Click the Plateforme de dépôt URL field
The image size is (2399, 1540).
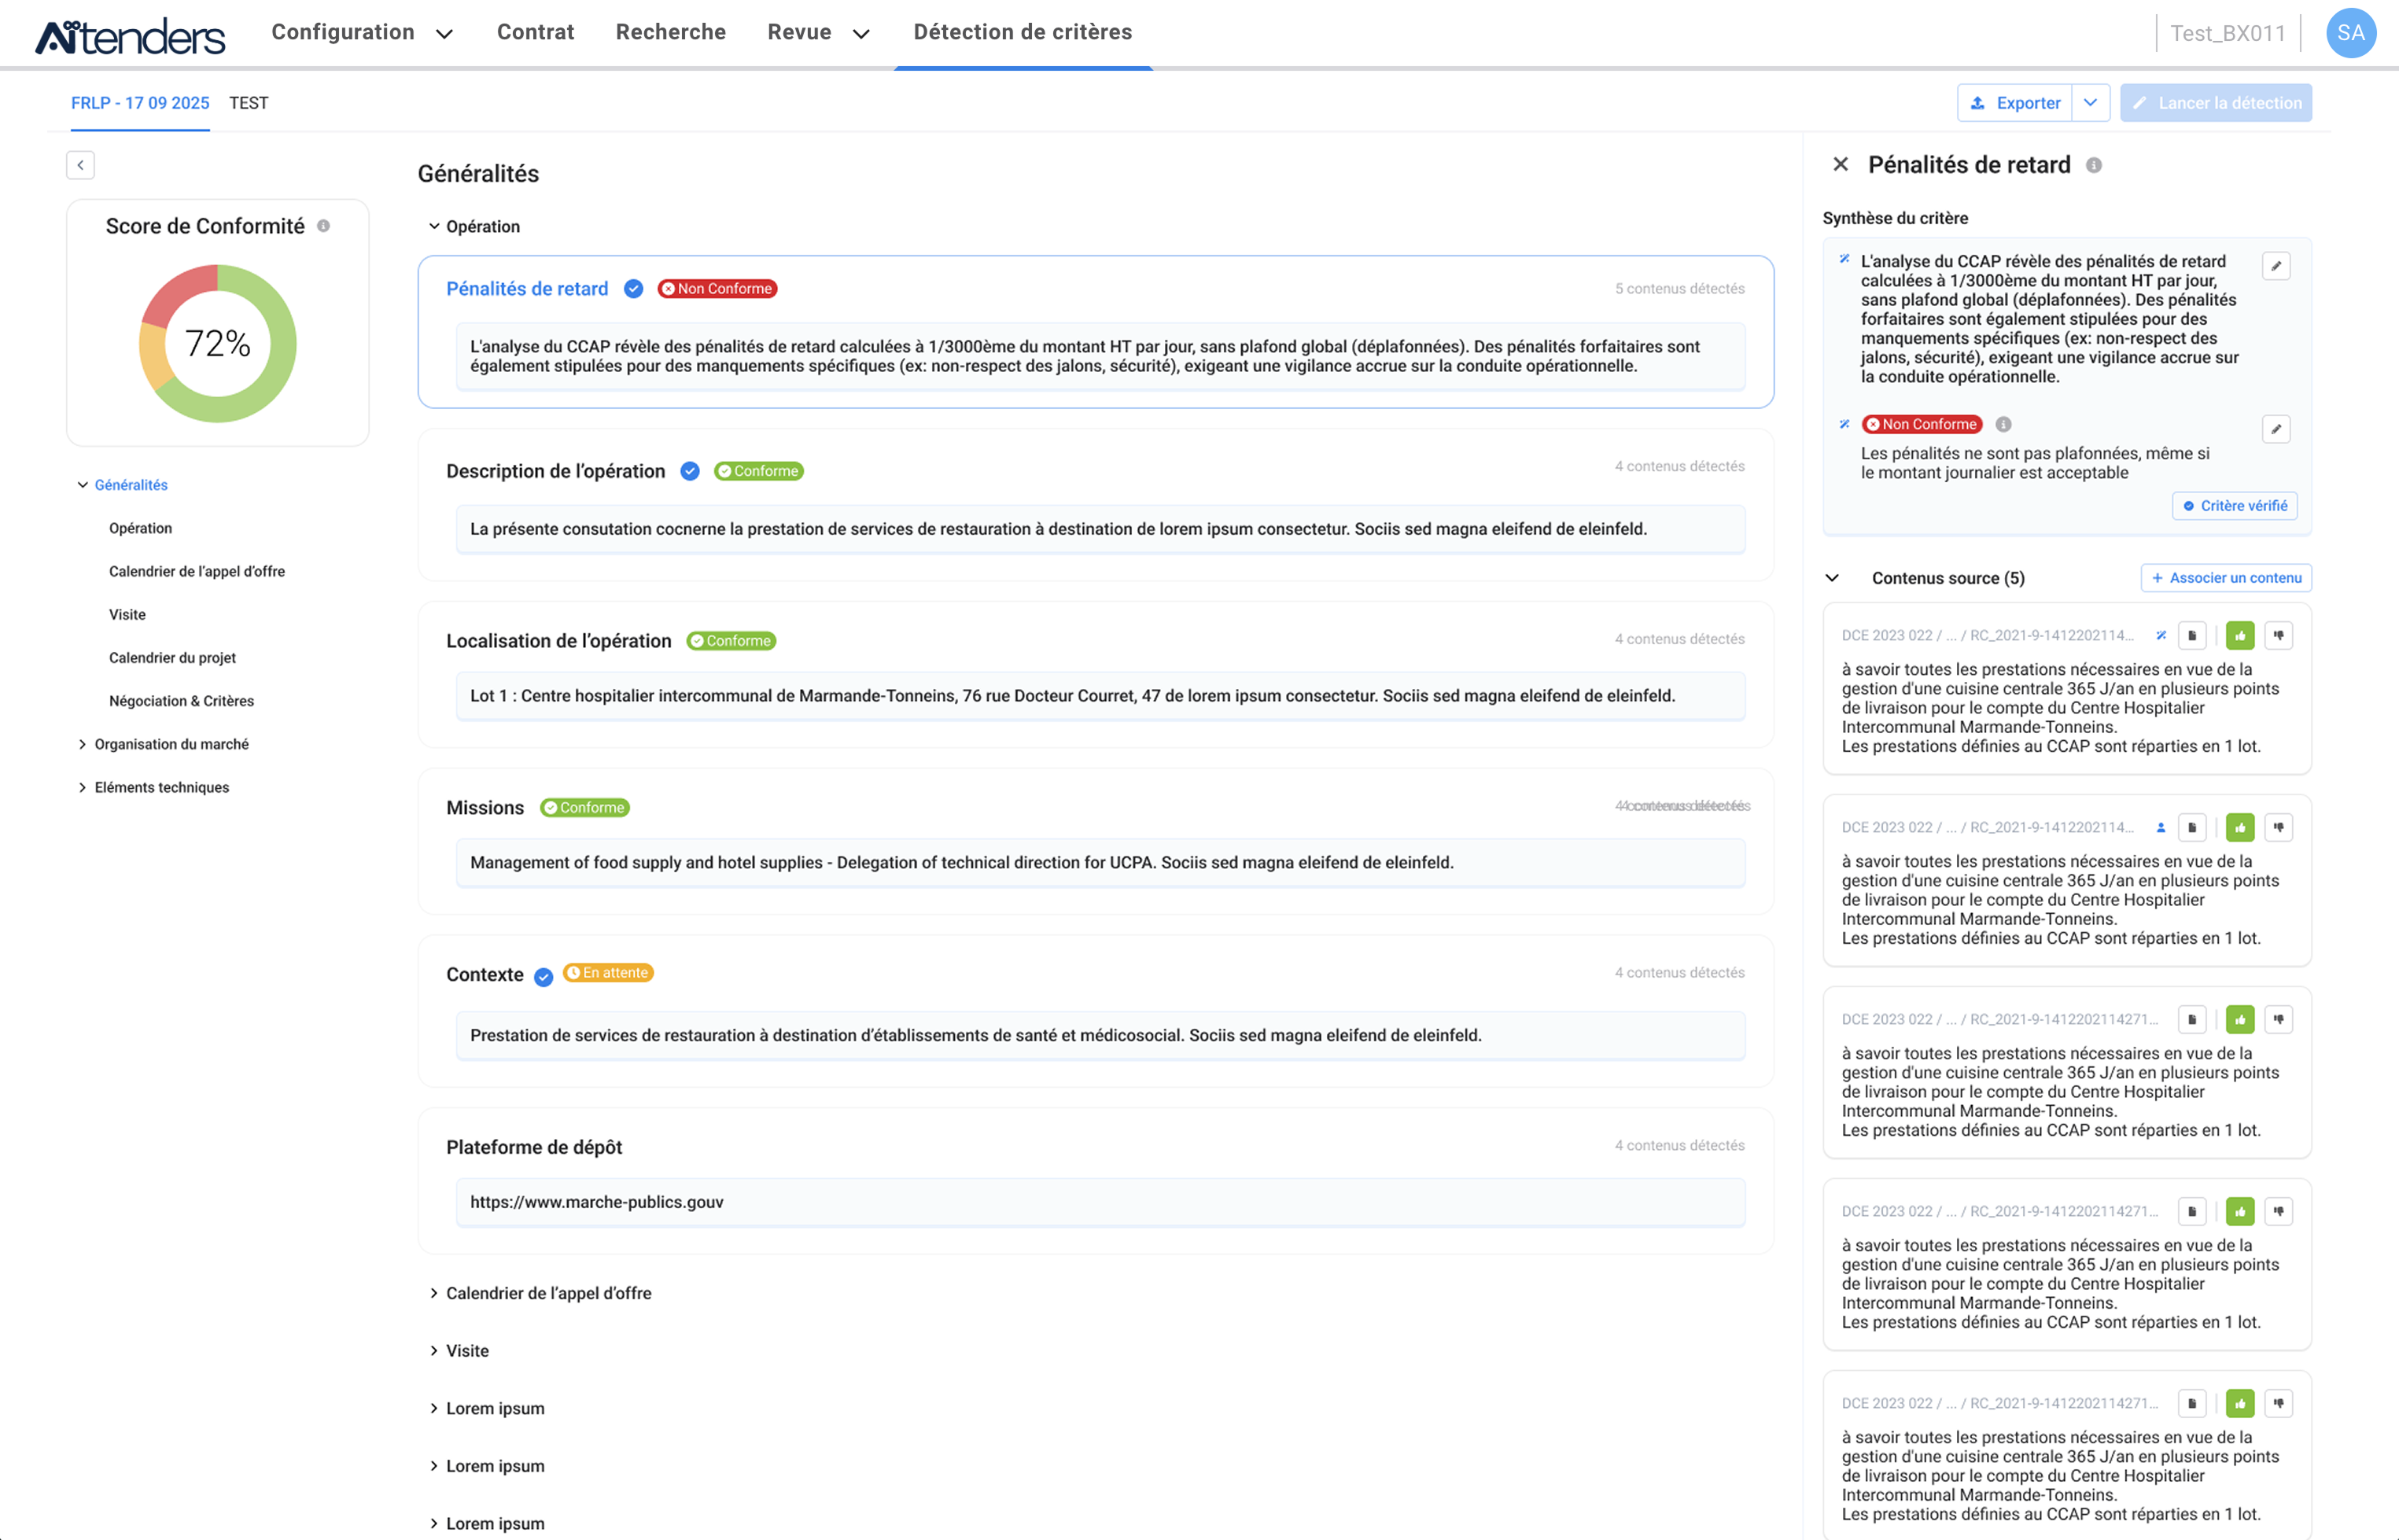tap(1100, 1202)
